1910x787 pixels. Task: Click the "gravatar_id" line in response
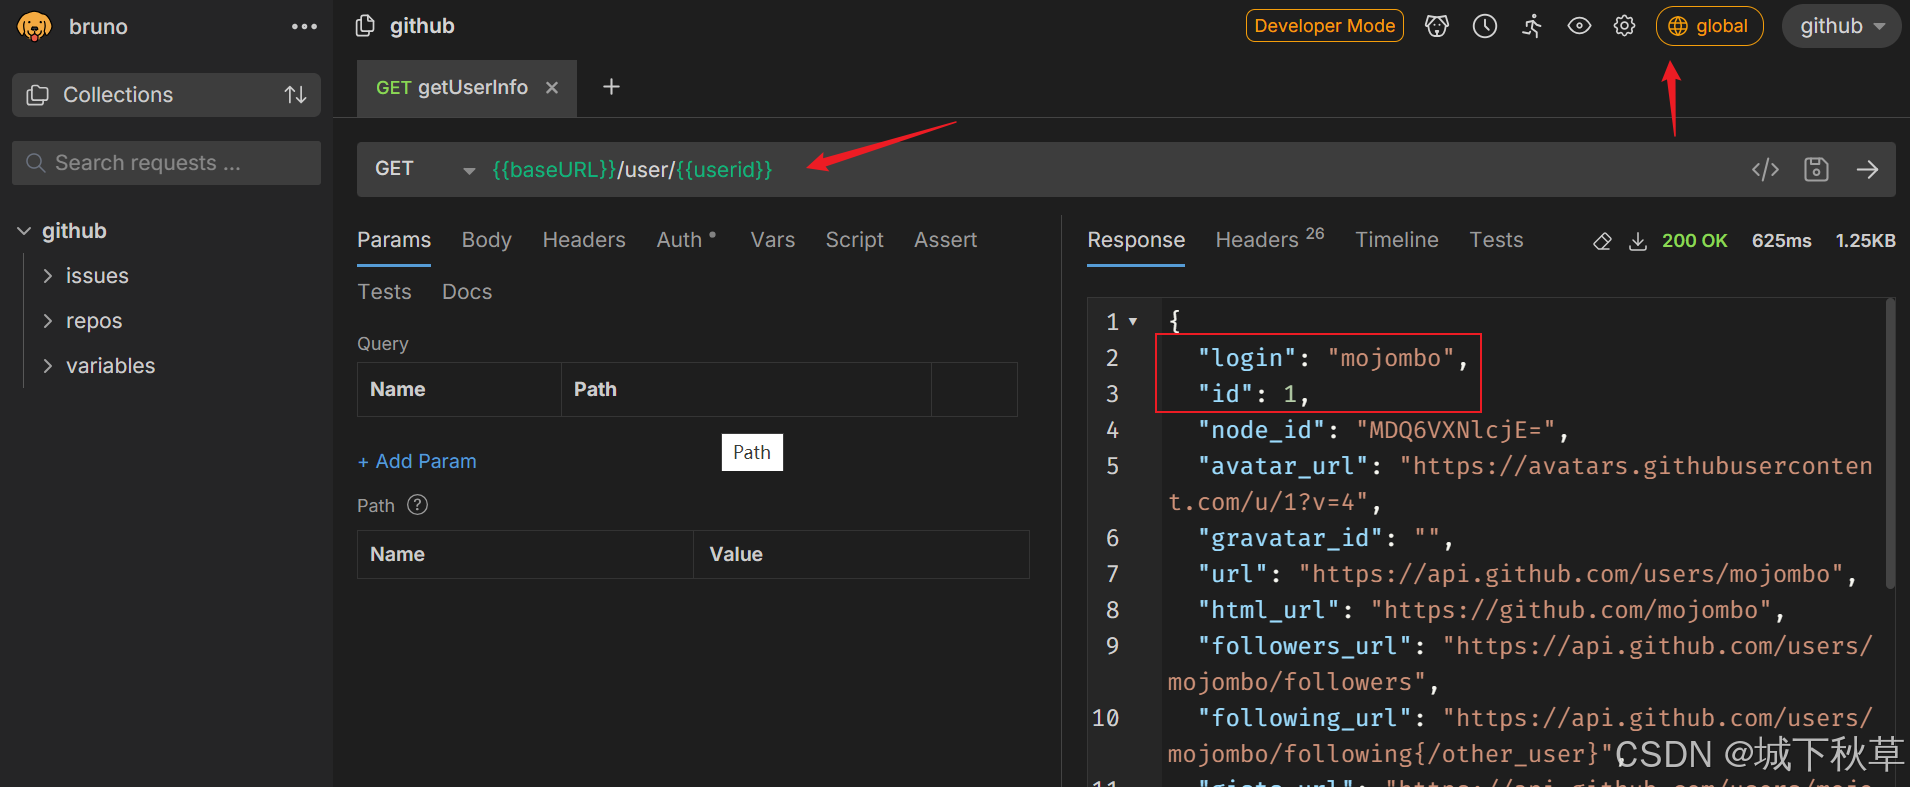pos(1325,538)
